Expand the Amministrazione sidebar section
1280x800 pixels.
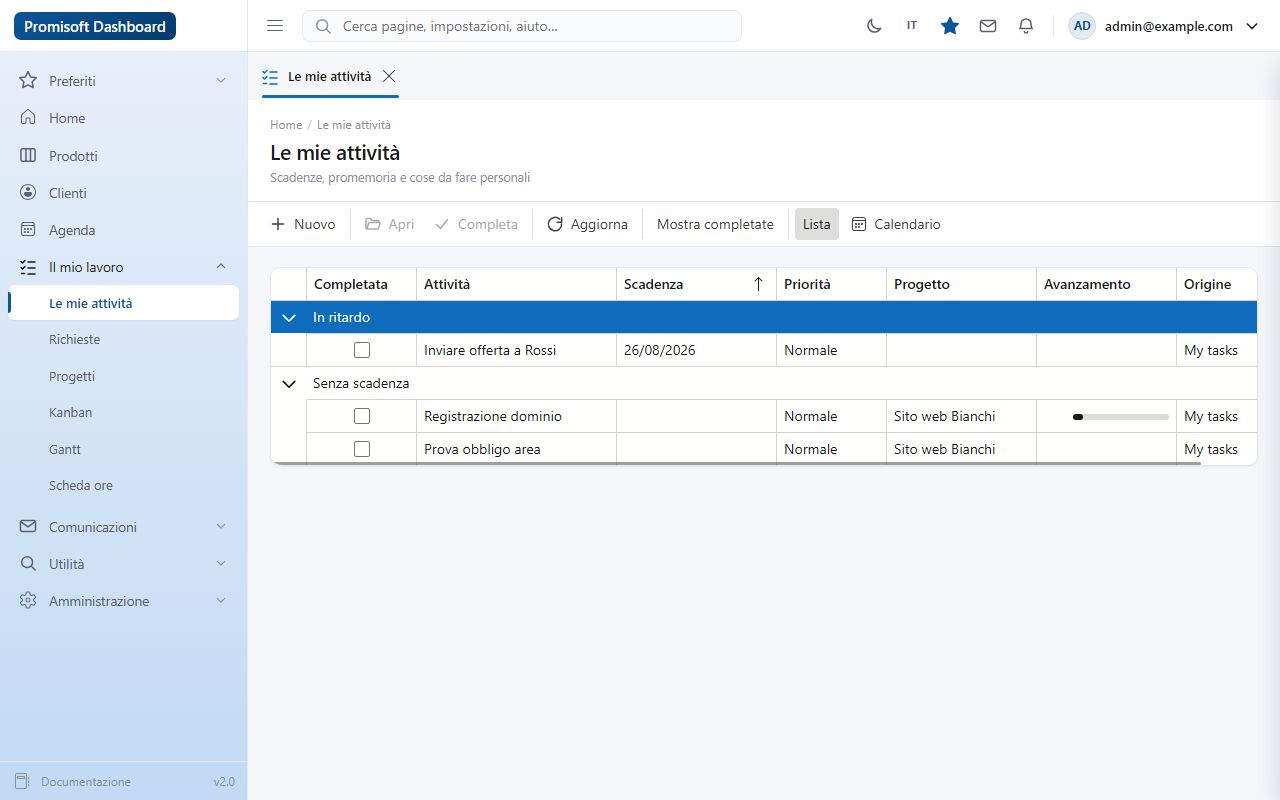point(123,601)
